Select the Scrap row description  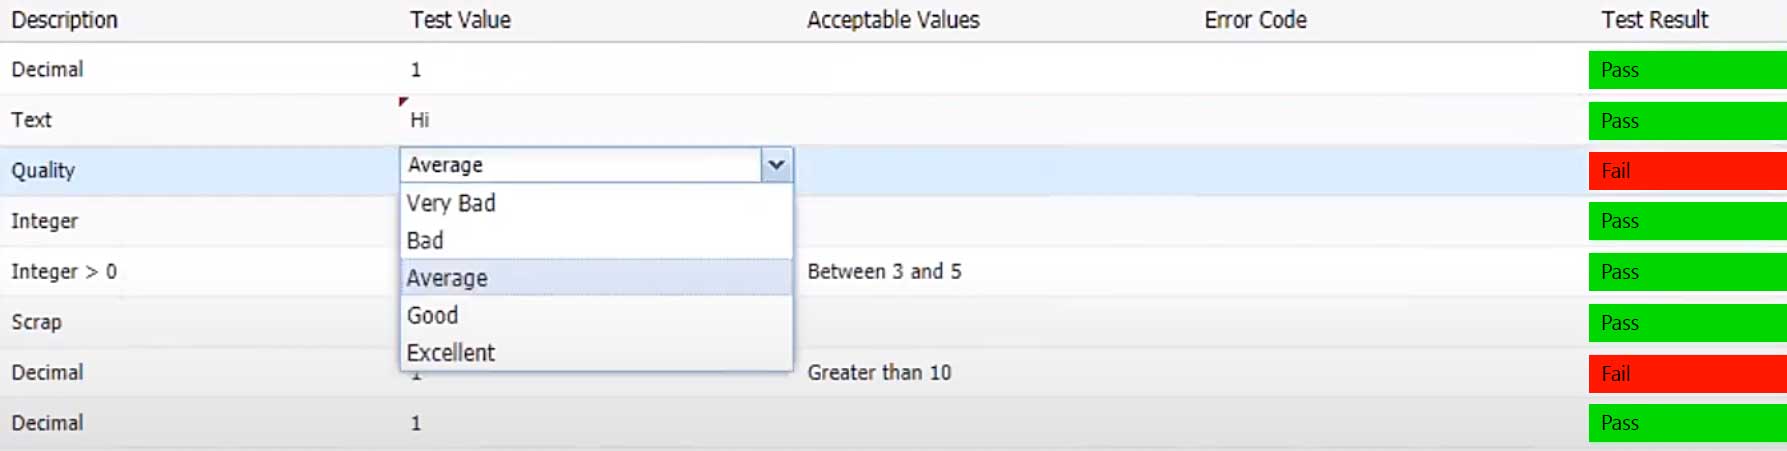(x=37, y=322)
